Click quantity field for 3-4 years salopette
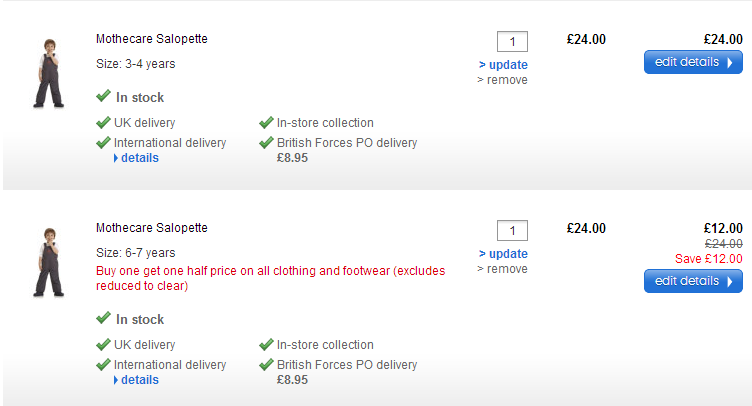The height and width of the screenshot is (406, 752). pos(512,42)
